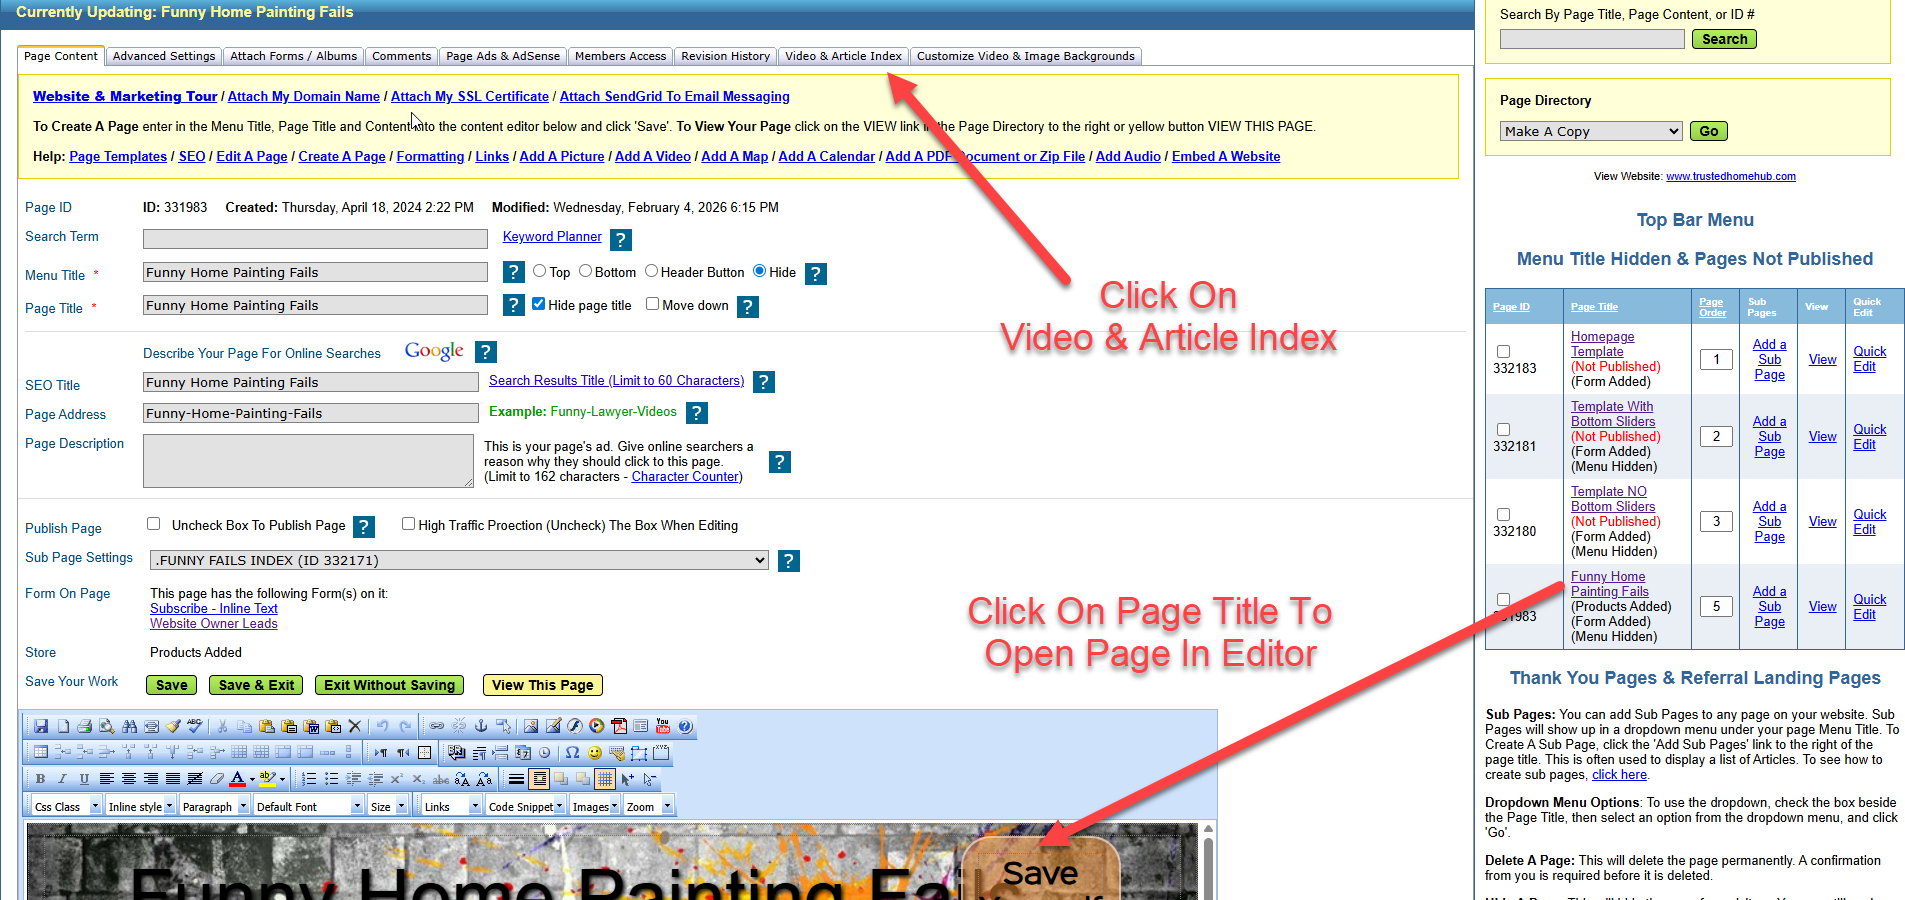Click the Save & Exit button
This screenshot has width=1905, height=900.
click(x=255, y=685)
